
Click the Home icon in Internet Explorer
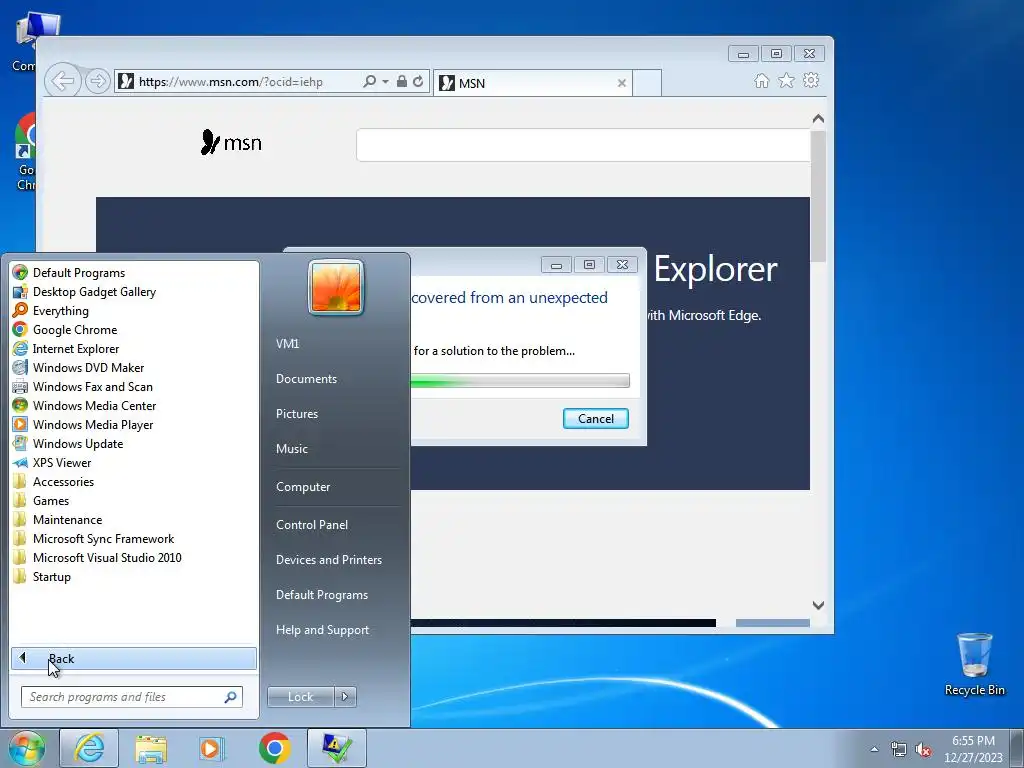pyautogui.click(x=761, y=80)
